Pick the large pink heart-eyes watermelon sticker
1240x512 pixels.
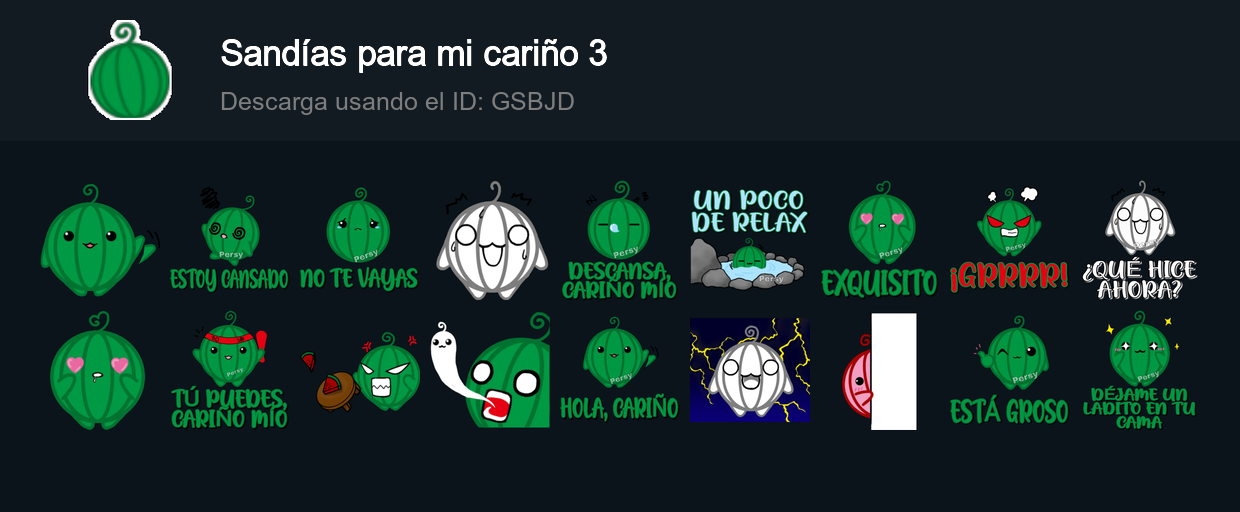tap(97, 370)
